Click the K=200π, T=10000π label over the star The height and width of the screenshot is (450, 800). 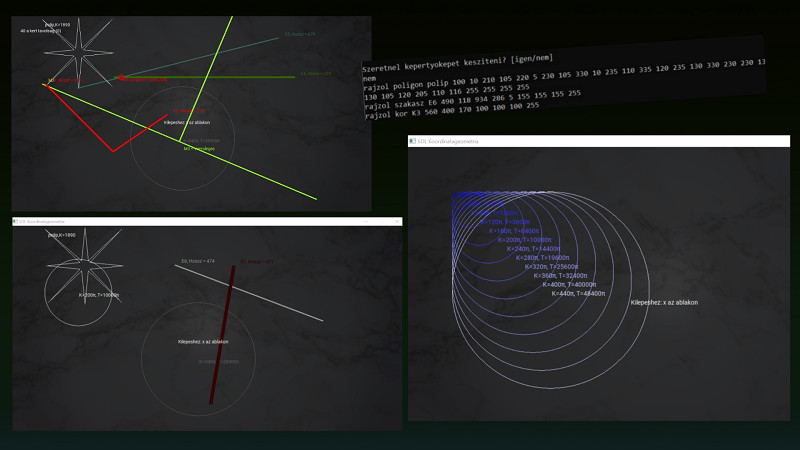[x=99, y=295]
